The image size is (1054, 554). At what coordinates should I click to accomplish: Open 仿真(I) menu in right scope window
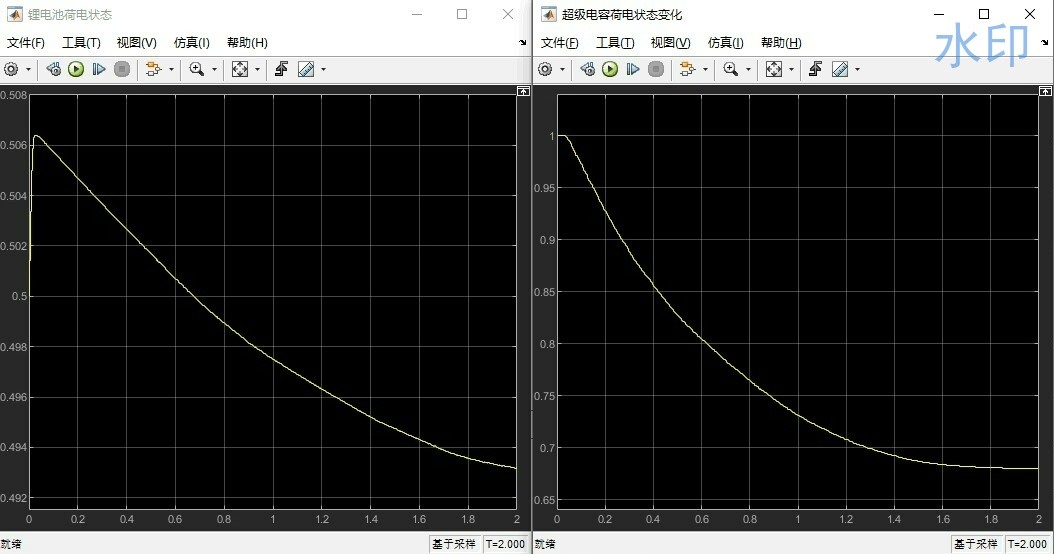pos(725,42)
